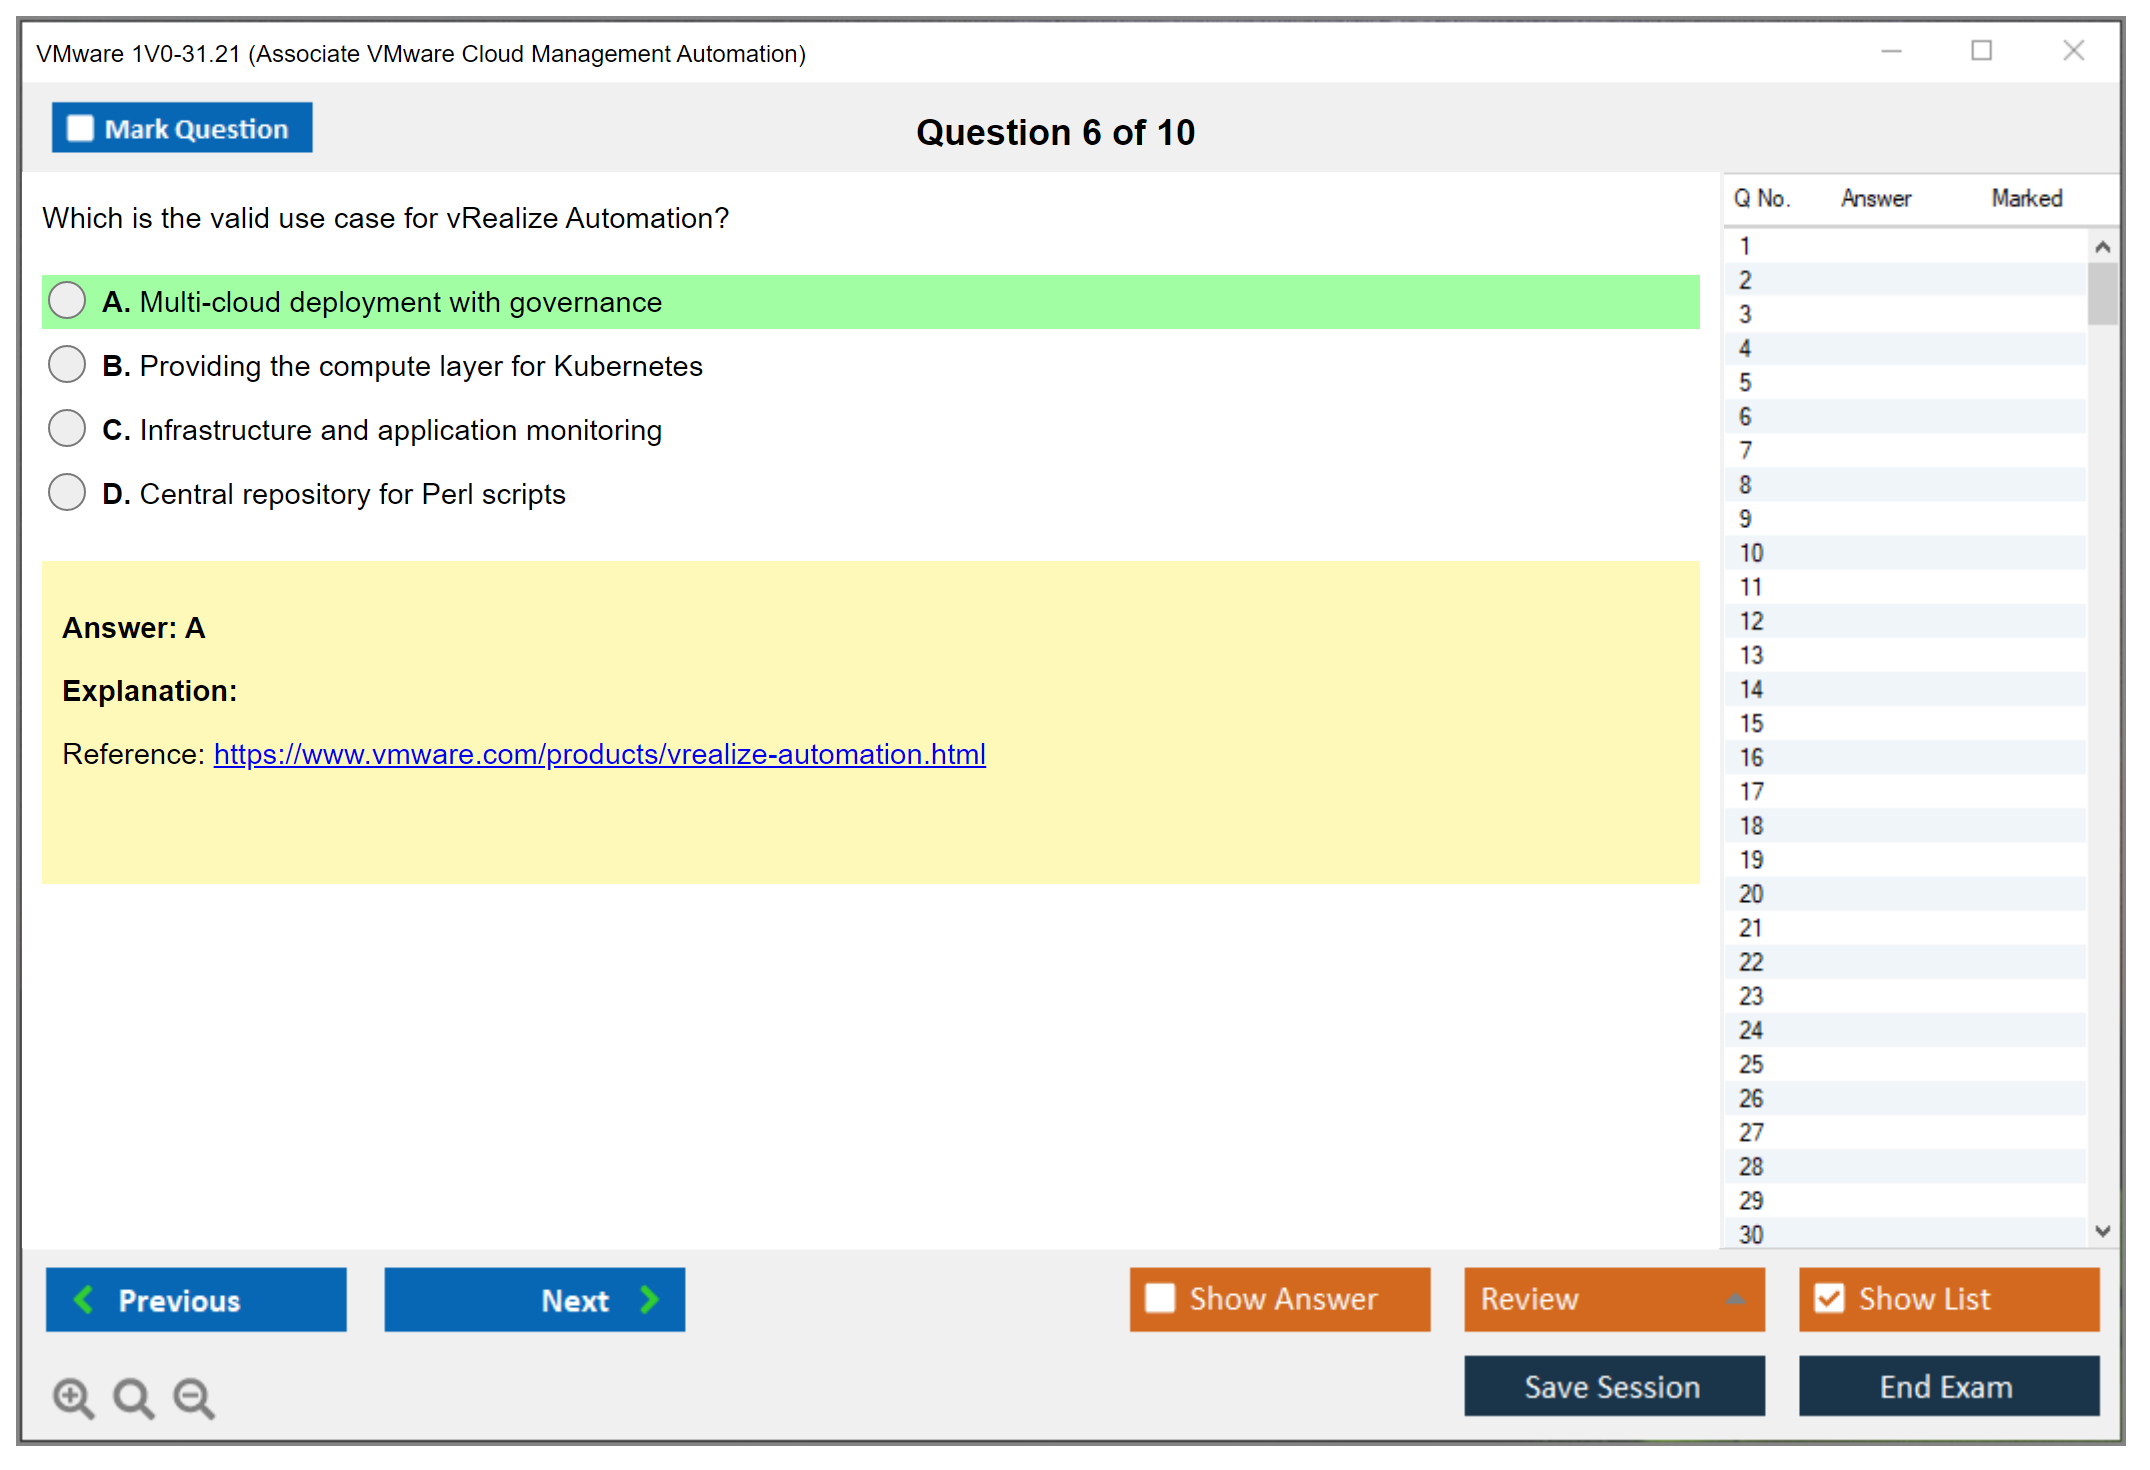The image size is (2150, 1470).
Task: Close the exam window
Action: pyautogui.click(x=2073, y=51)
